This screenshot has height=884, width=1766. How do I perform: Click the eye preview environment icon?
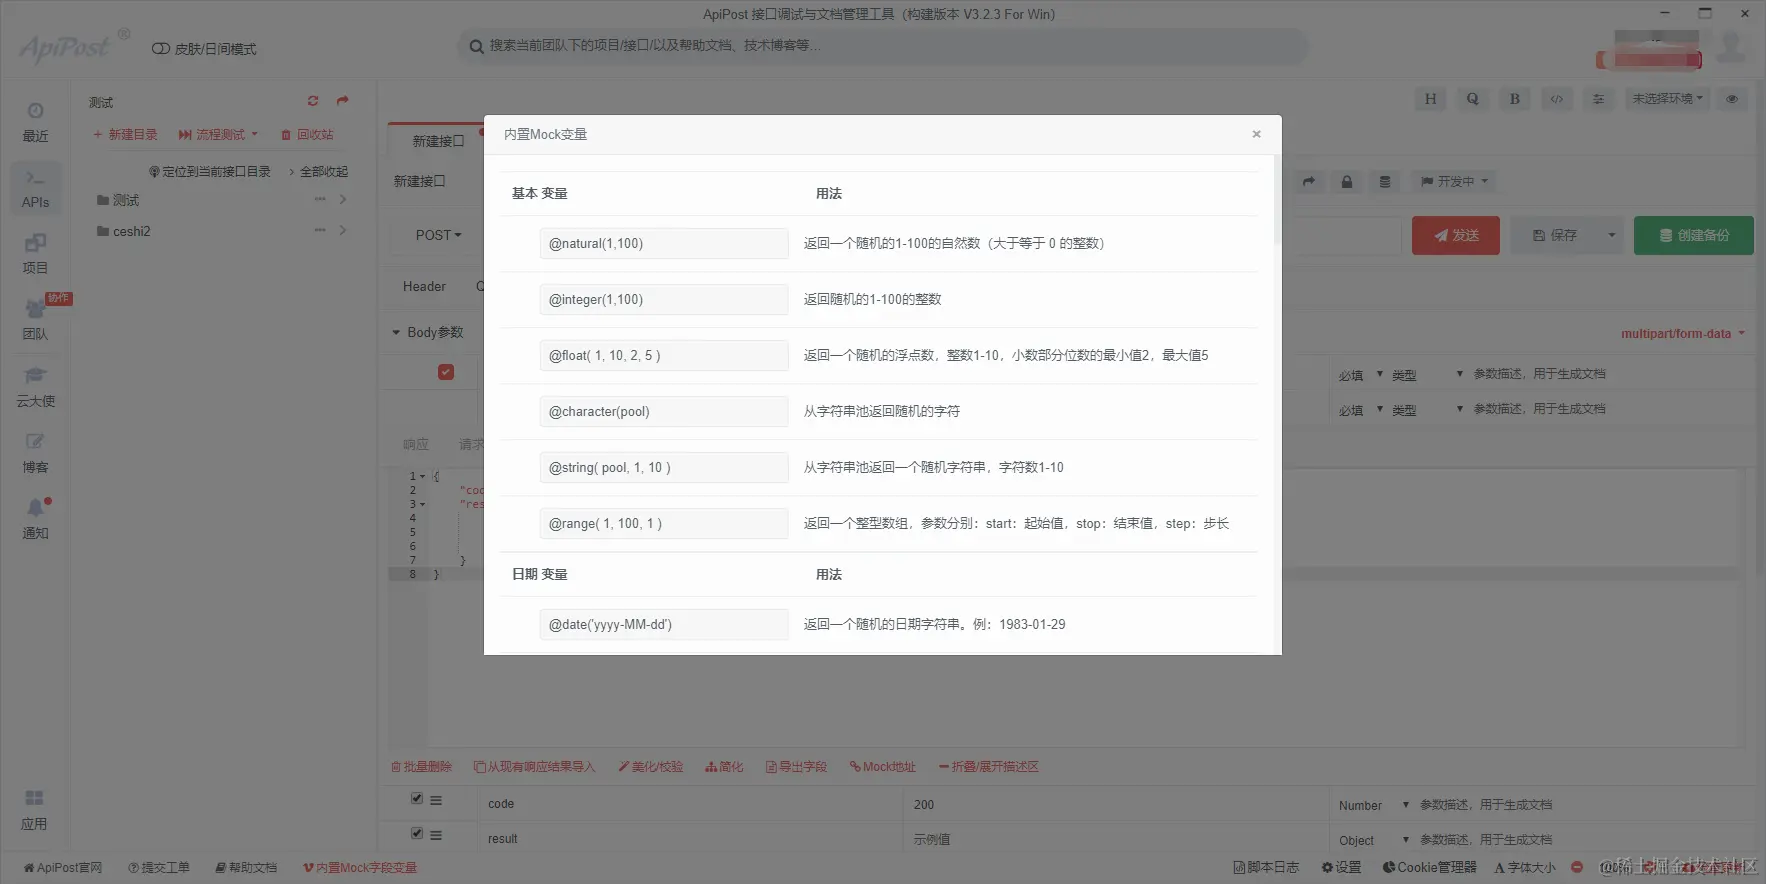1732,99
